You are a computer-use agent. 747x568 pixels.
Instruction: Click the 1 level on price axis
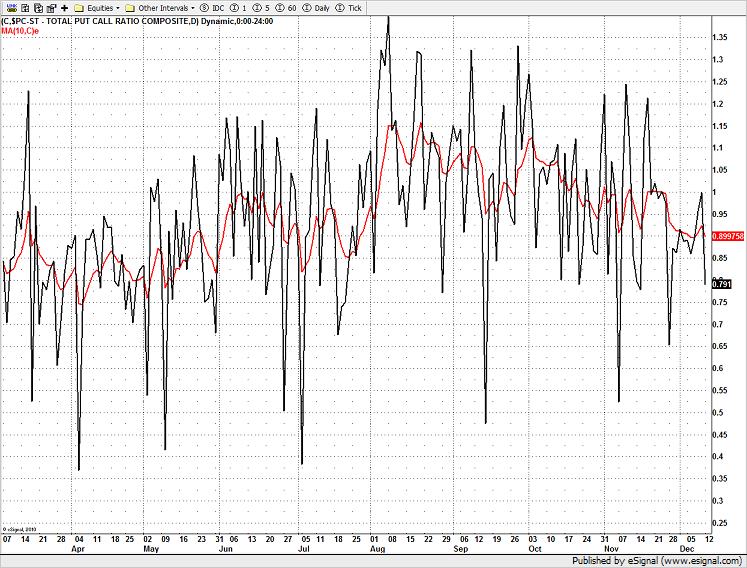[x=714, y=192]
